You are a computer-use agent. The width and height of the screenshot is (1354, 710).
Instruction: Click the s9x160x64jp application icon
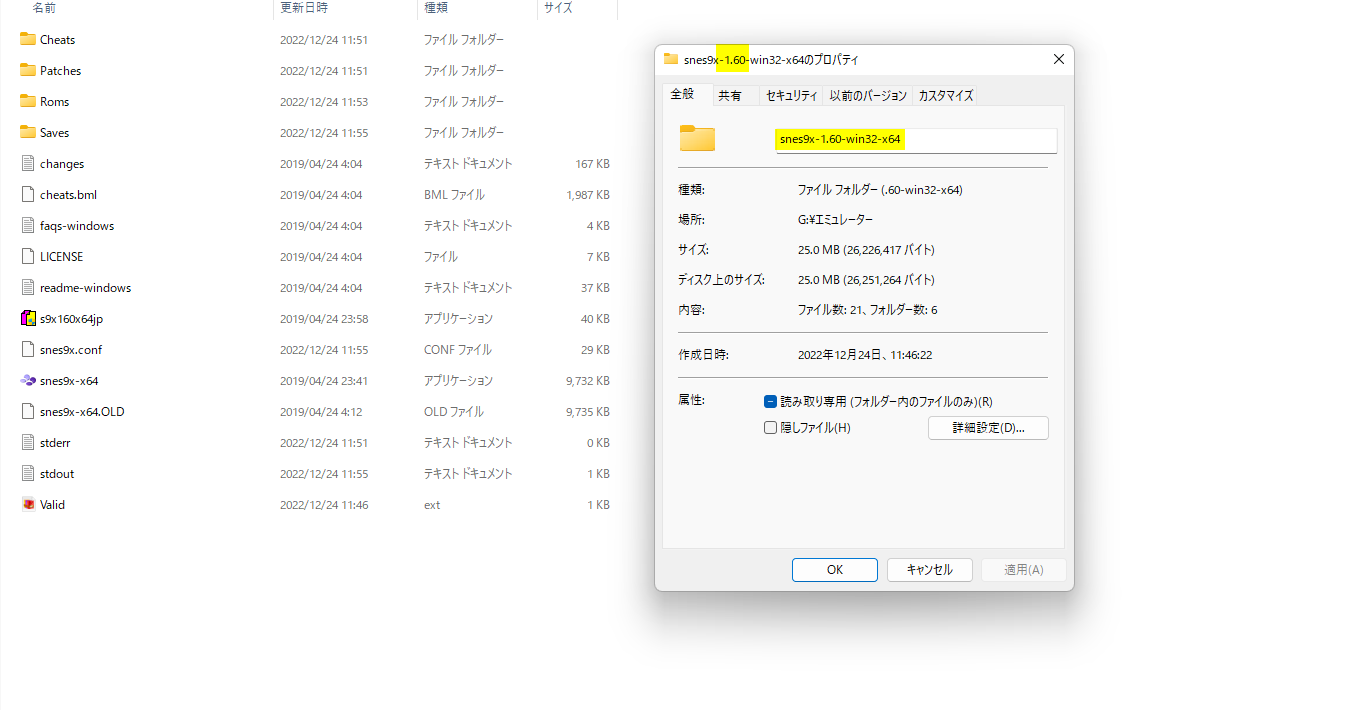pos(28,319)
